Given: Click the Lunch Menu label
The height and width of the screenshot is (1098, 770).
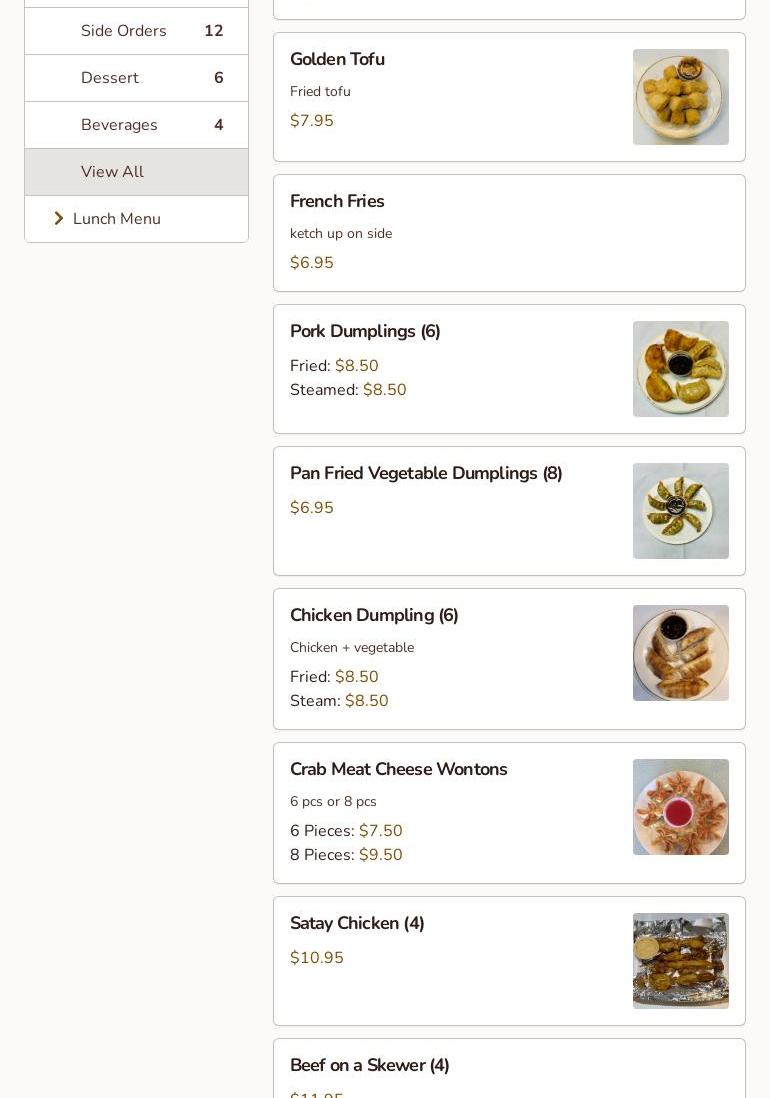Looking at the screenshot, I should 117,219.
